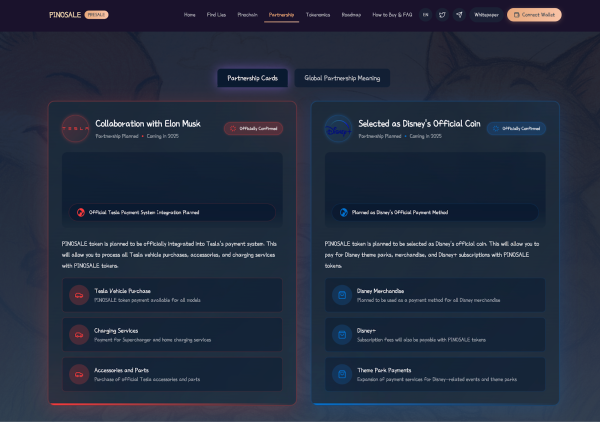Image resolution: width=600 pixels, height=422 pixels.
Task: Select the Partnership Cards tab
Action: tap(253, 78)
